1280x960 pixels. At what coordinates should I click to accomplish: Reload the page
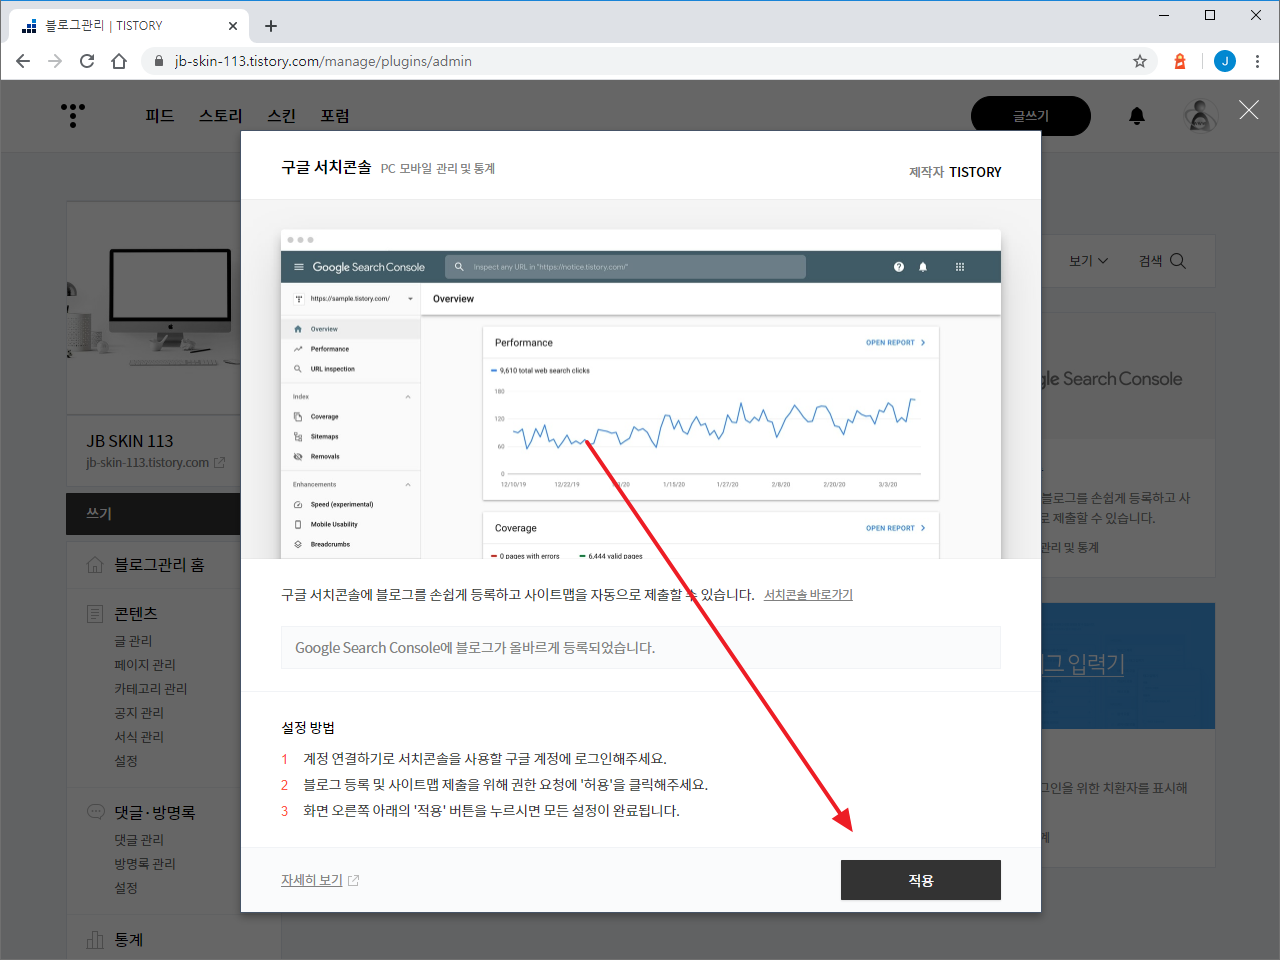pyautogui.click(x=87, y=61)
